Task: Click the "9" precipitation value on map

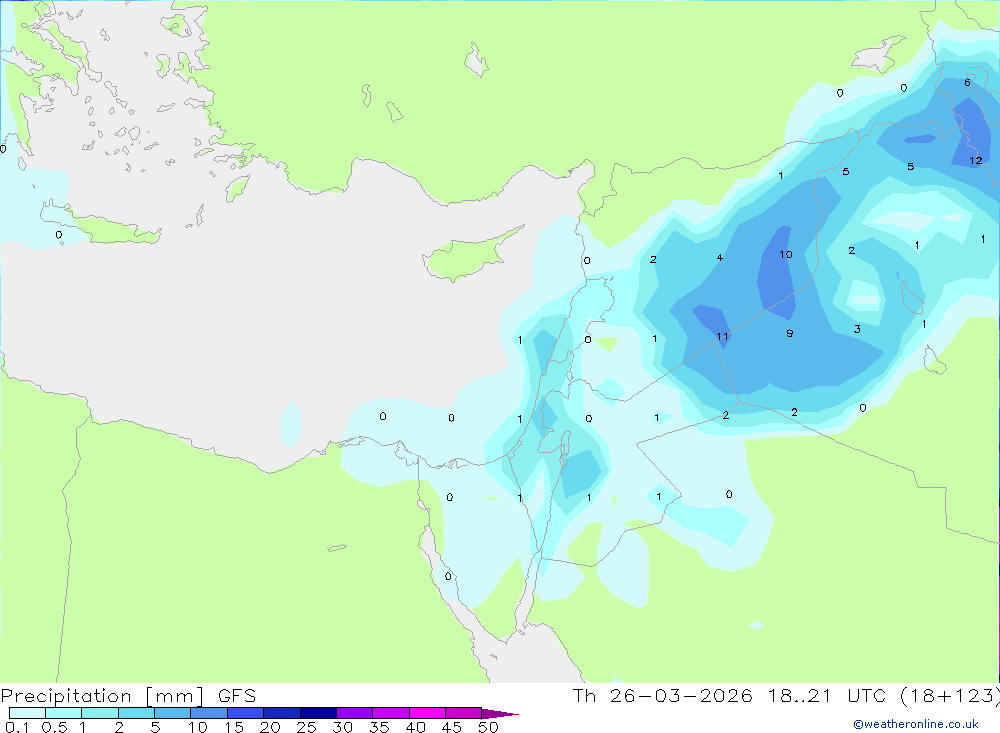Action: coord(790,333)
